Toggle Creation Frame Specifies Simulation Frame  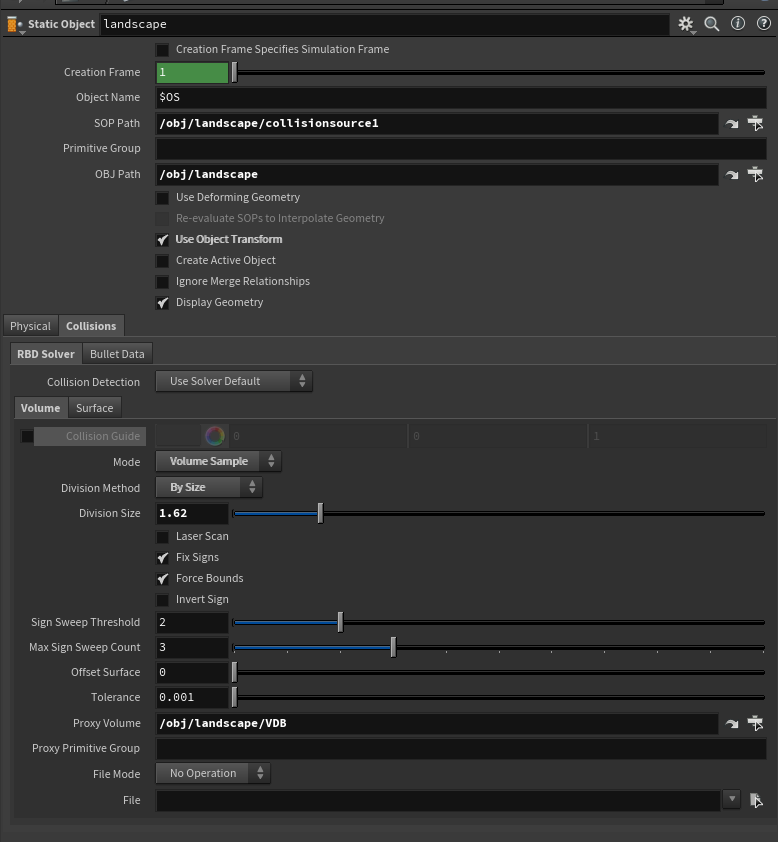tap(162, 50)
